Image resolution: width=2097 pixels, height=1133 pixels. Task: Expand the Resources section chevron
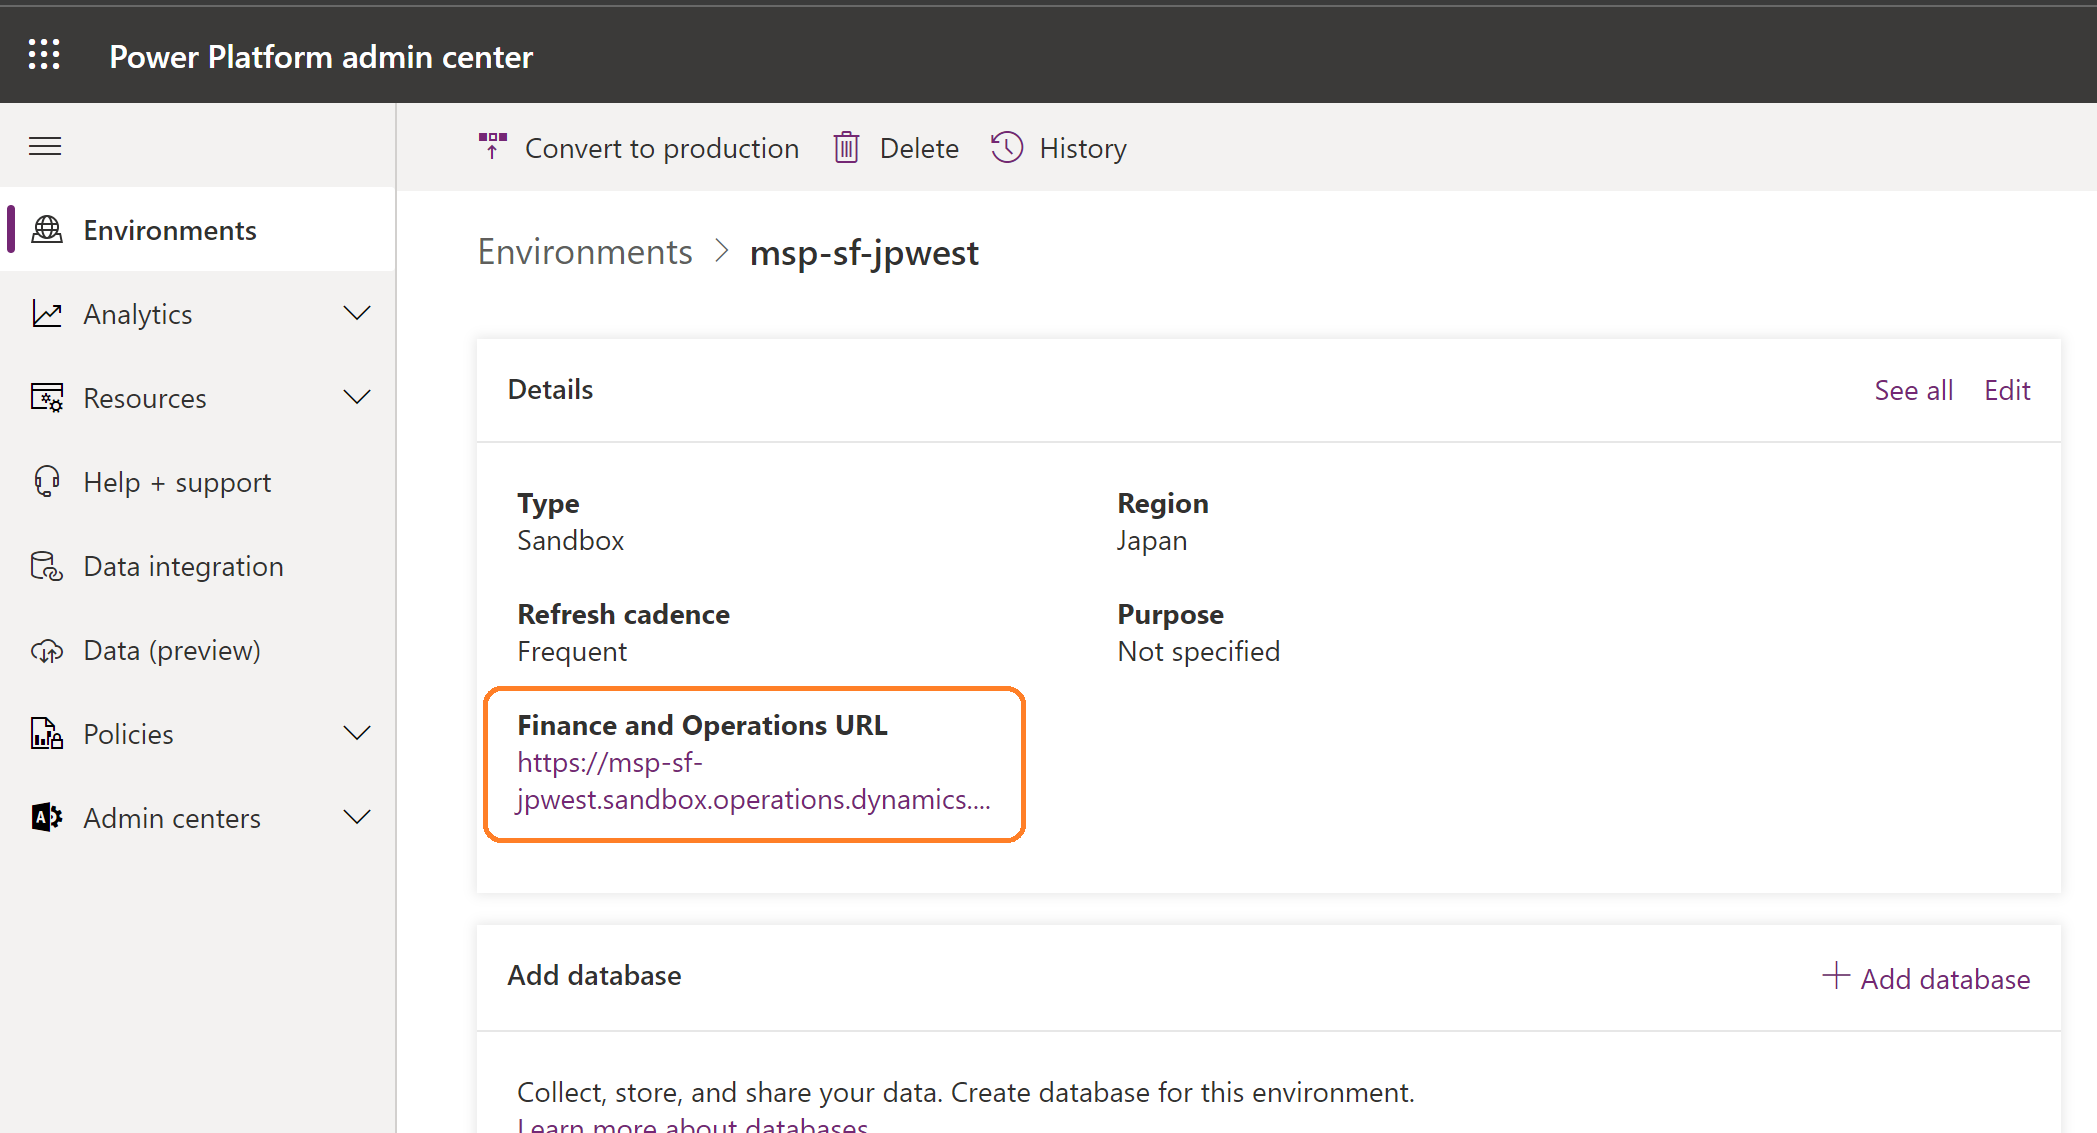(x=357, y=398)
